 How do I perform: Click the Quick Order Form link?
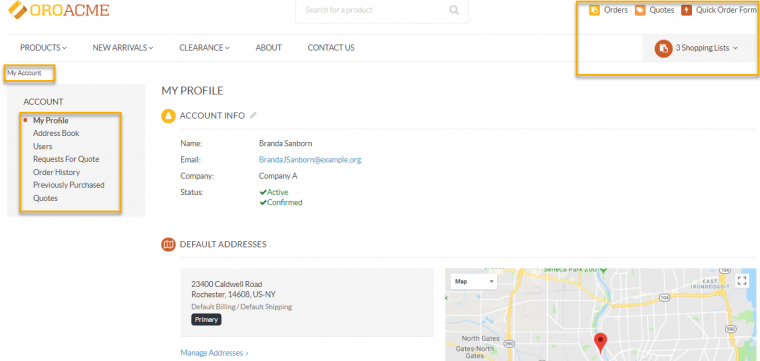click(x=726, y=10)
